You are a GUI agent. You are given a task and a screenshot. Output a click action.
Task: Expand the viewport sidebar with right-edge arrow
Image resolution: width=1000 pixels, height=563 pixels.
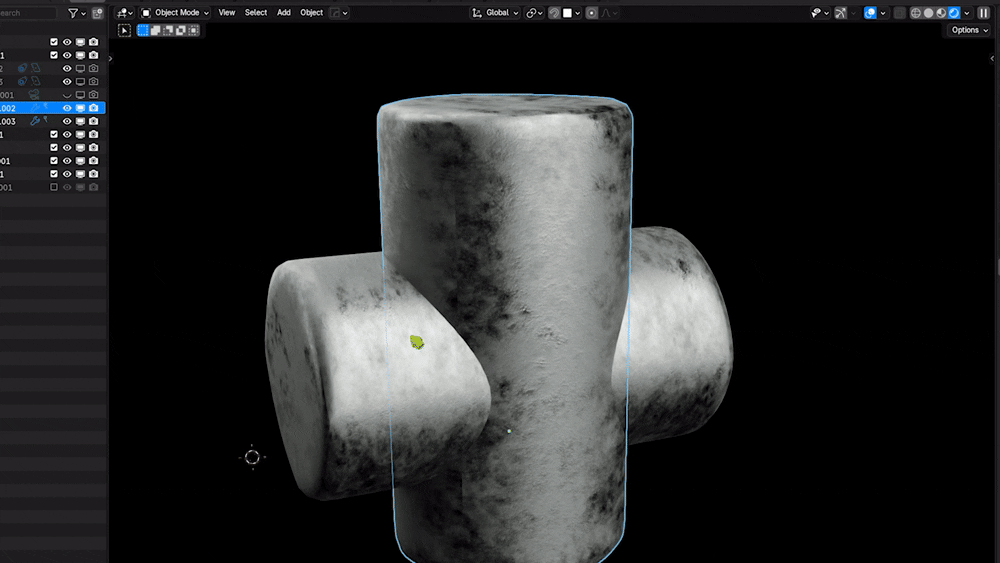tap(992, 59)
